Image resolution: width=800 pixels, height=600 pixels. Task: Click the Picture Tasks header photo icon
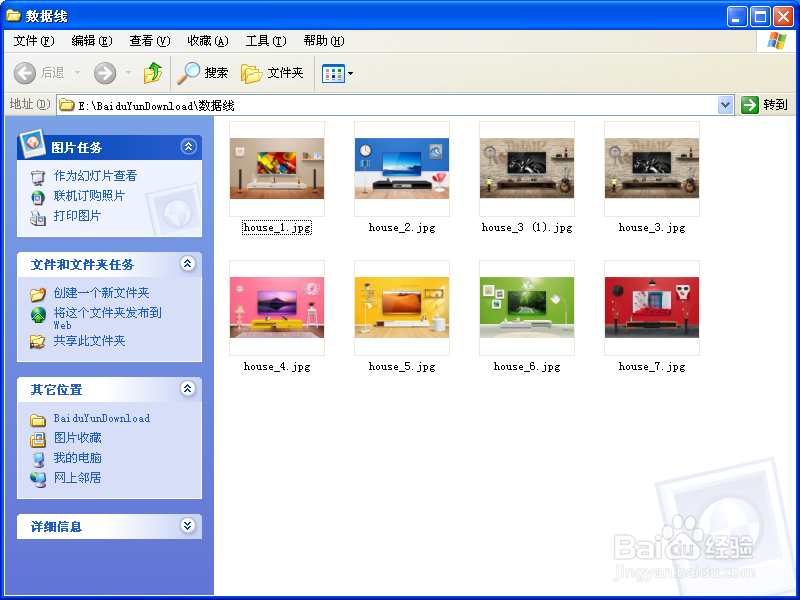click(32, 143)
